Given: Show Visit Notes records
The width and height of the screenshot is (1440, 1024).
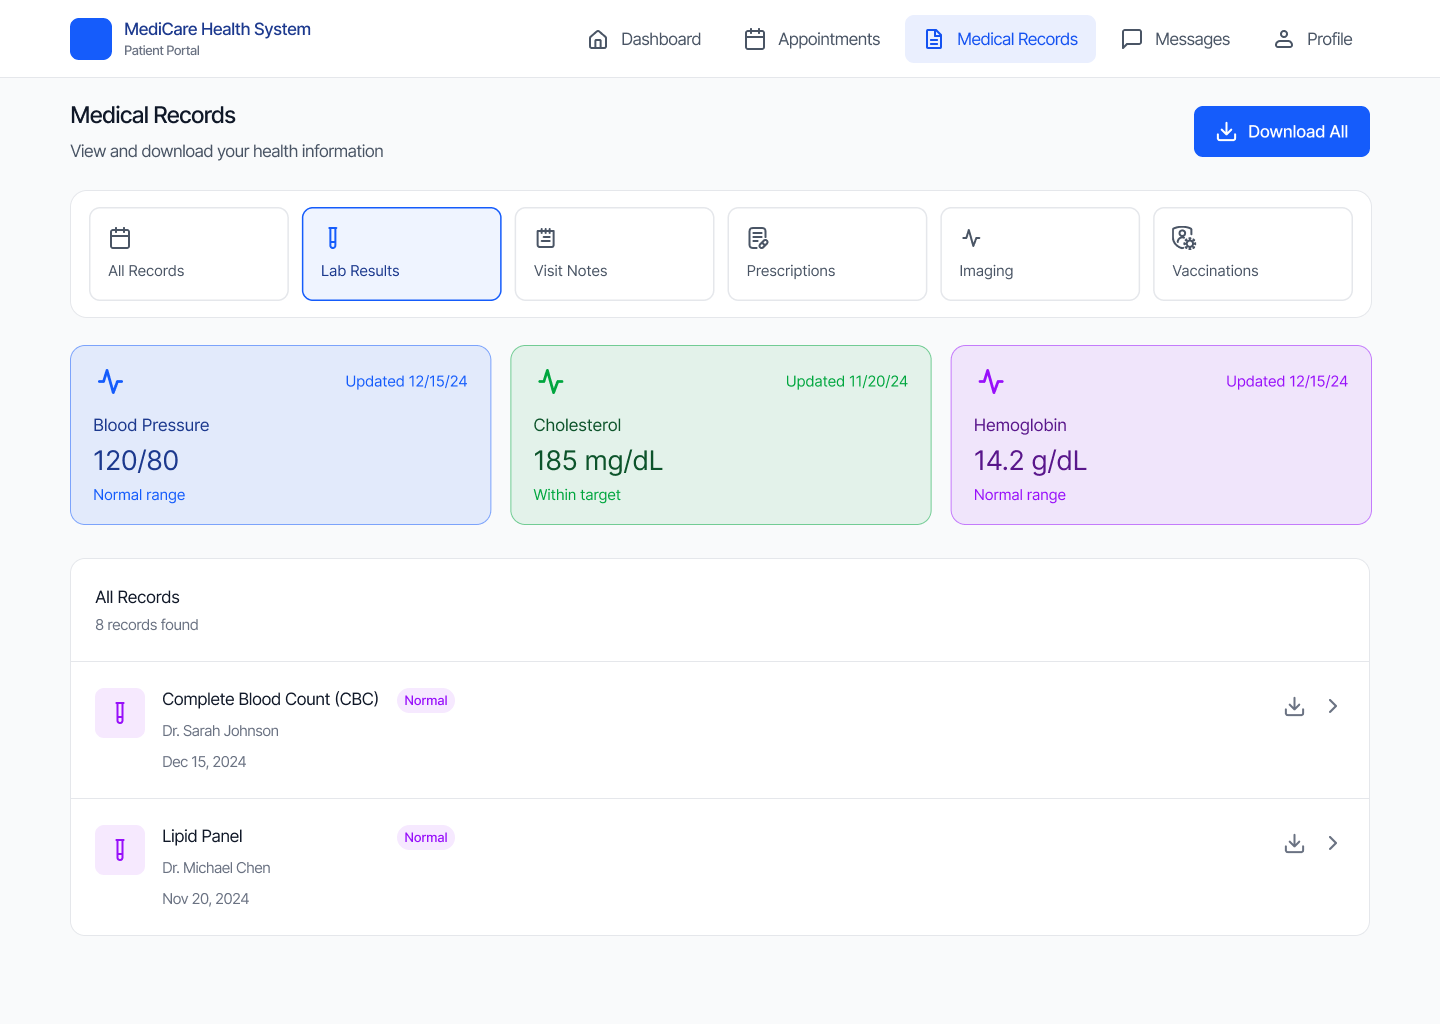Looking at the screenshot, I should 614,254.
